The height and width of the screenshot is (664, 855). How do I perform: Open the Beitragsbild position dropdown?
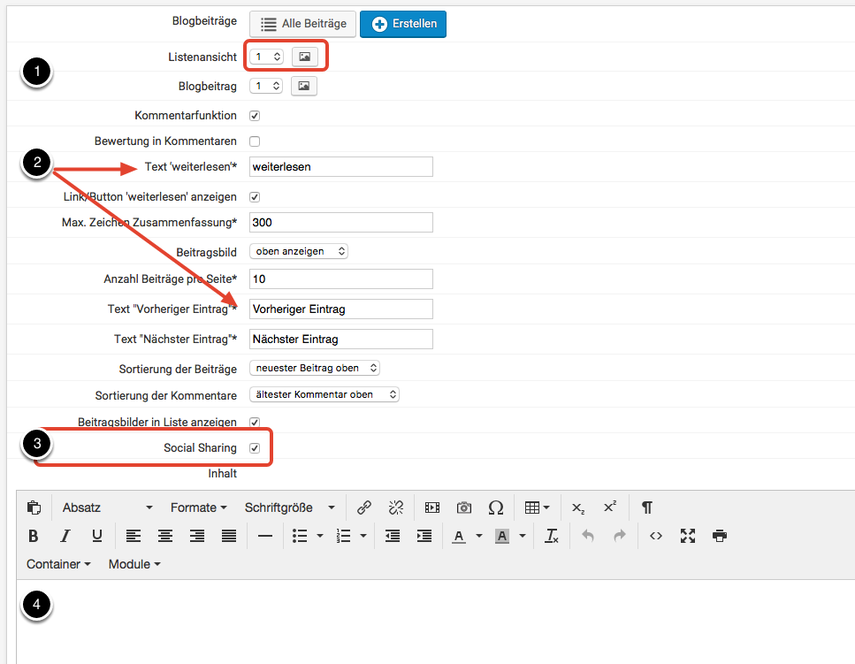click(299, 251)
